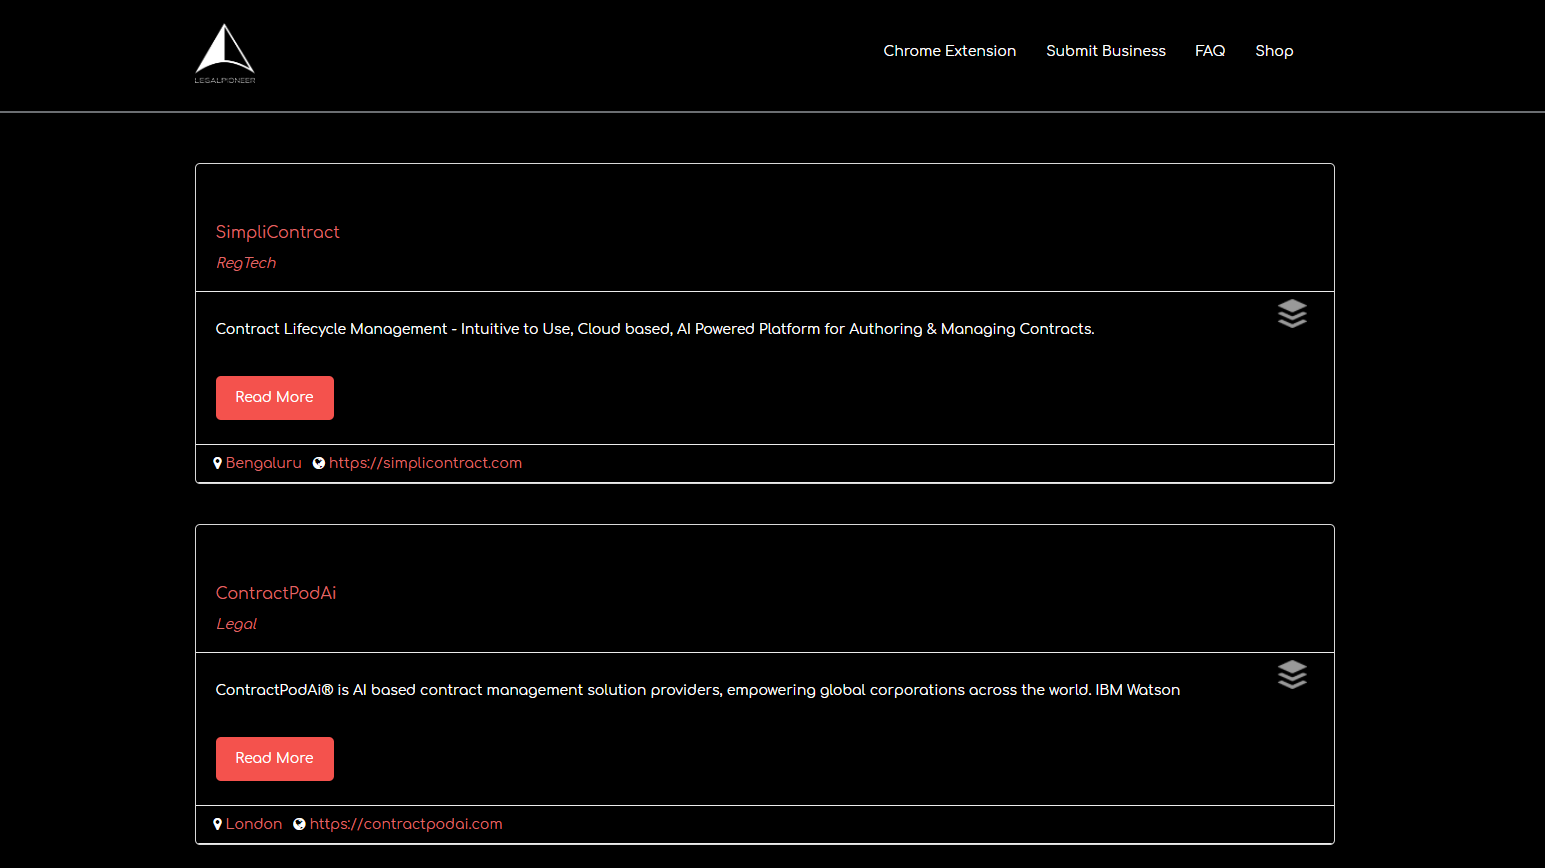Go to the FAQ page
The image size is (1545, 868).
coord(1210,51)
